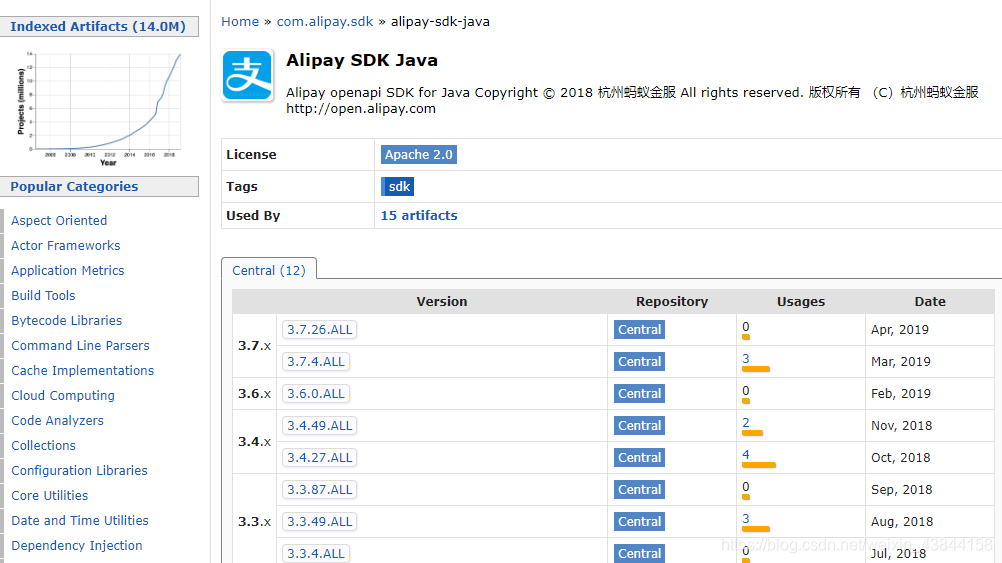Open Aspect Oriented category
Viewport: 1002px width, 563px height.
pyautogui.click(x=59, y=220)
